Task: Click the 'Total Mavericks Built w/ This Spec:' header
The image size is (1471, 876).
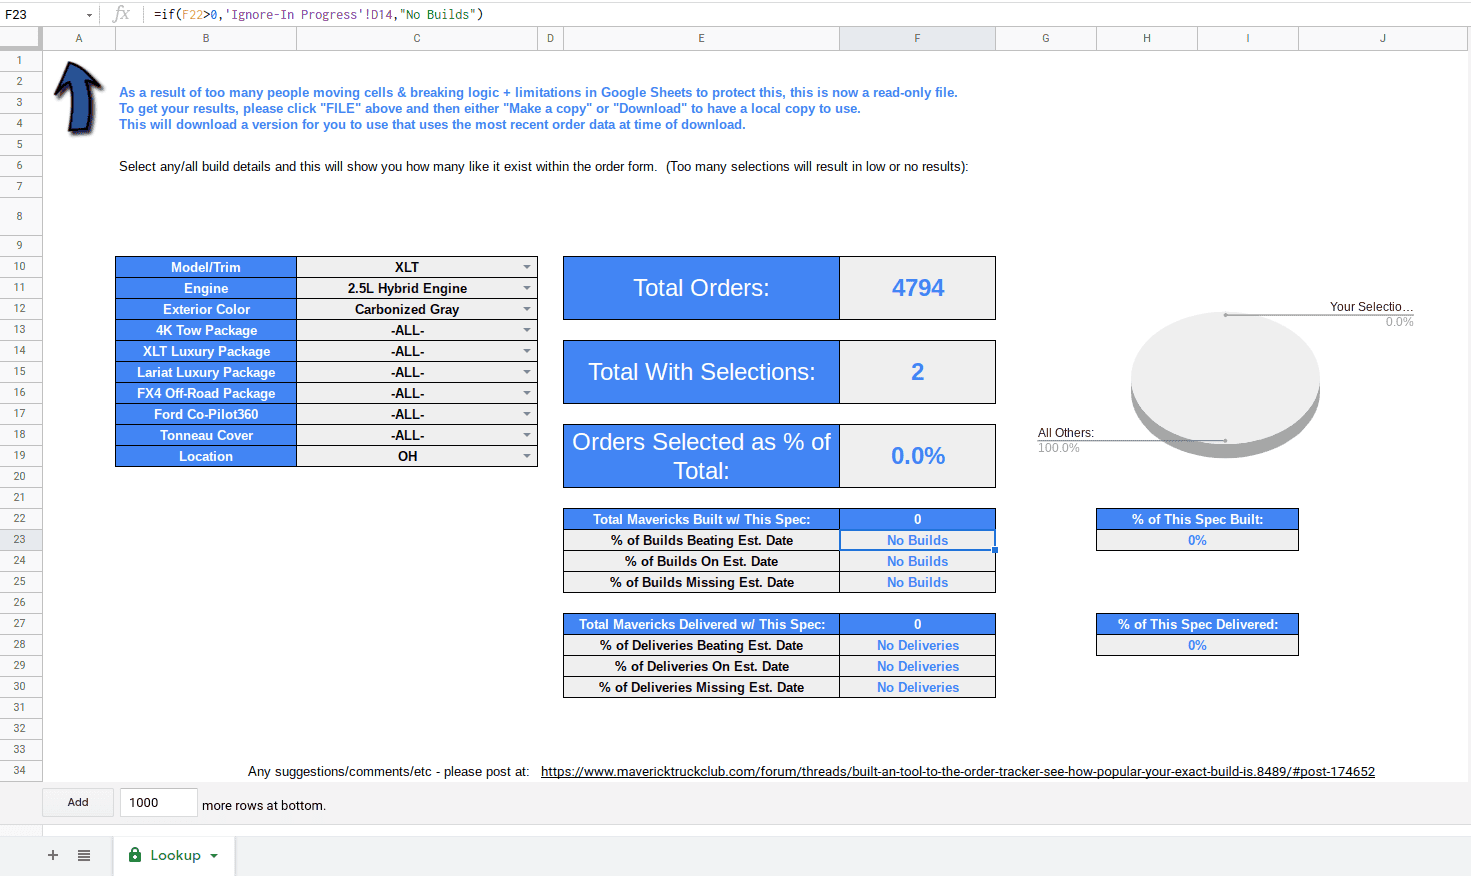Action: (701, 519)
